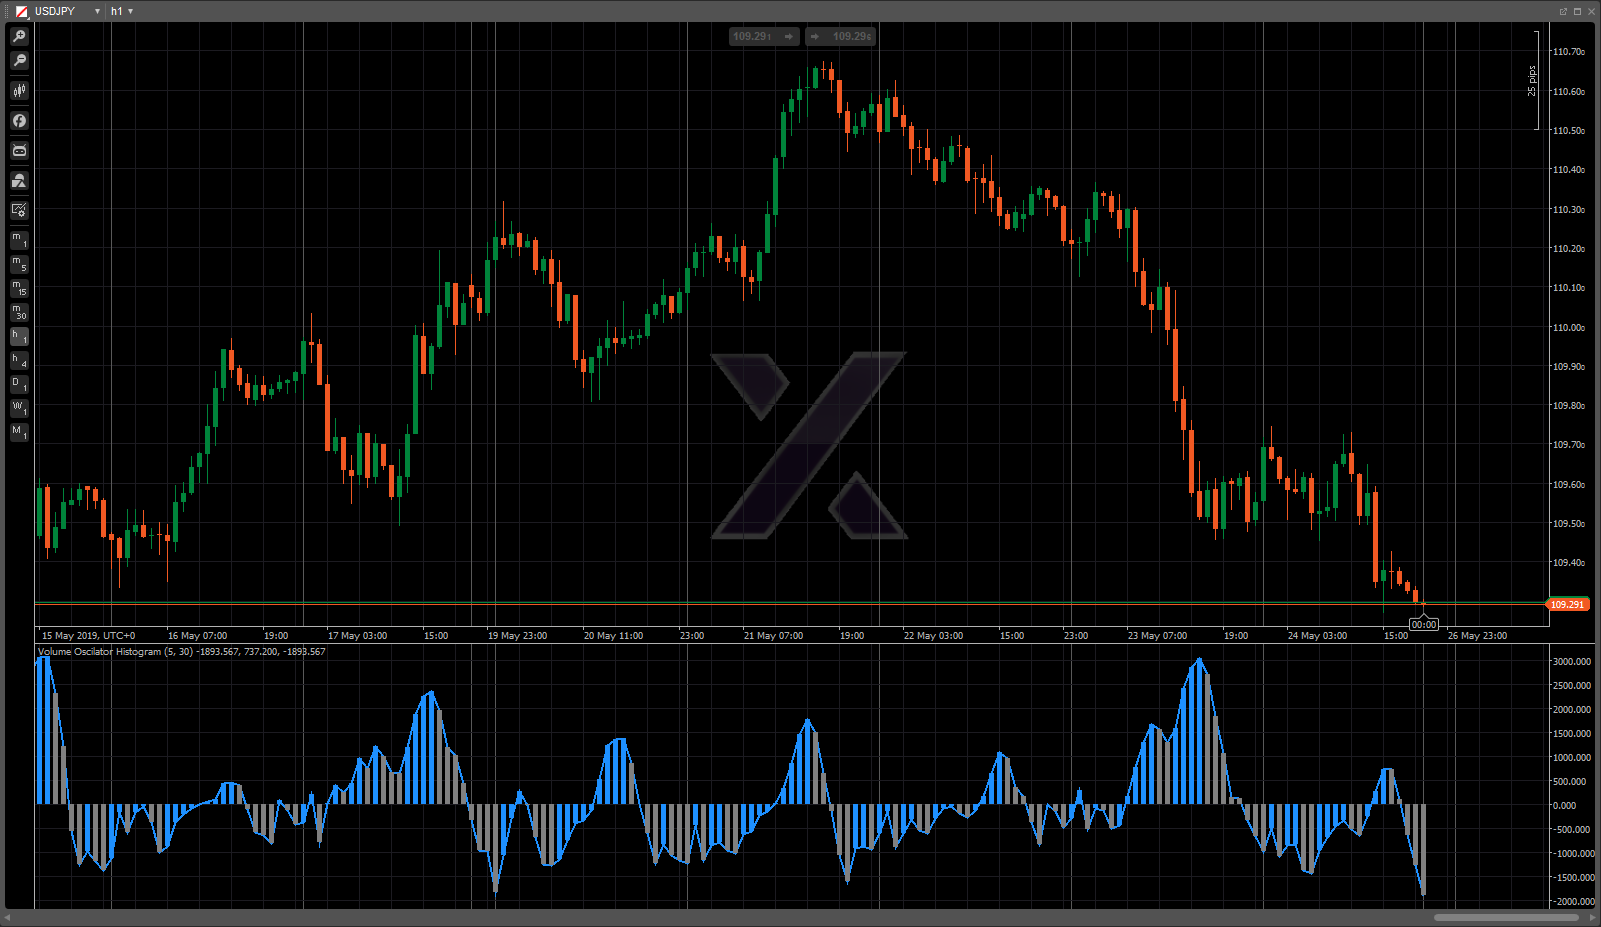Open the cBots robot icon

(19, 150)
